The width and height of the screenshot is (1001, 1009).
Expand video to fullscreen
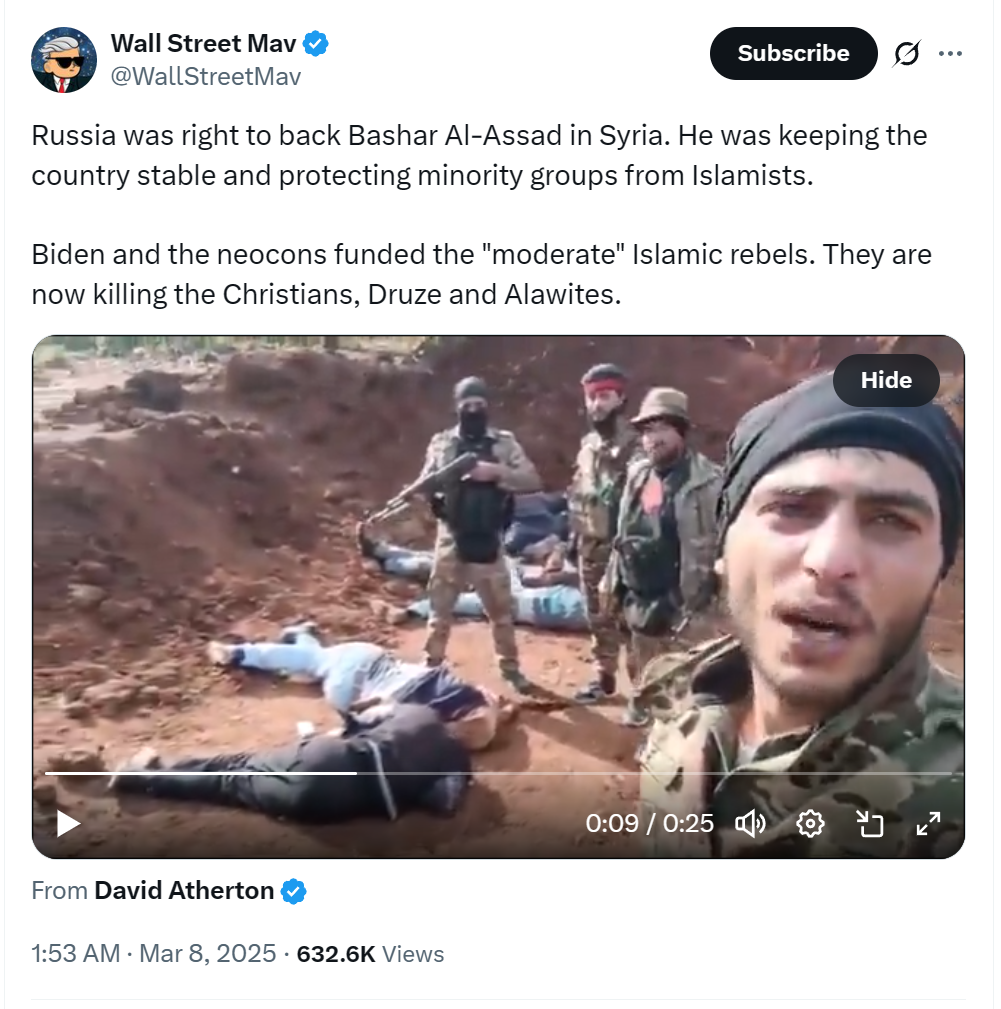(x=928, y=823)
